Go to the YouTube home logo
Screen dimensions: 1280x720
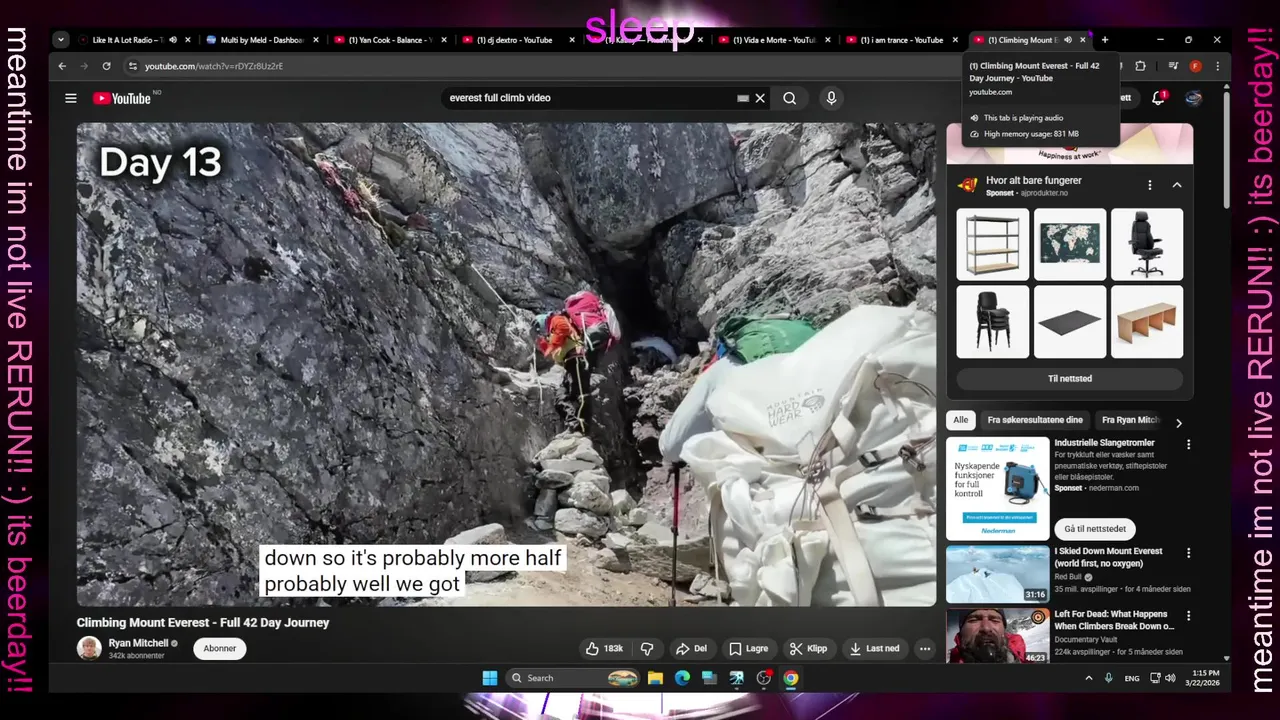pos(122,98)
